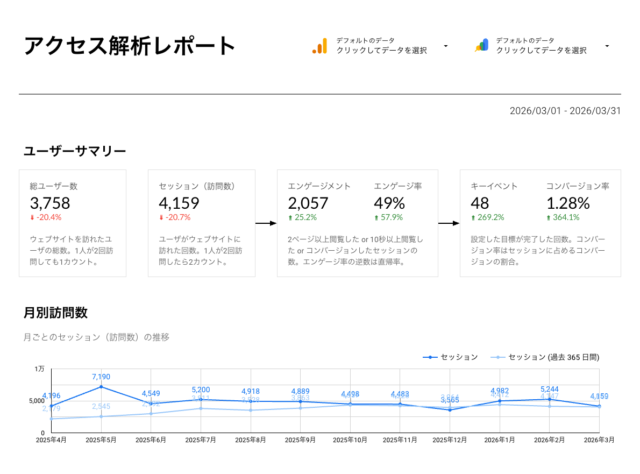Click the 4,982 data label for January 2026
This screenshot has height=474, width=640.
tap(500, 391)
